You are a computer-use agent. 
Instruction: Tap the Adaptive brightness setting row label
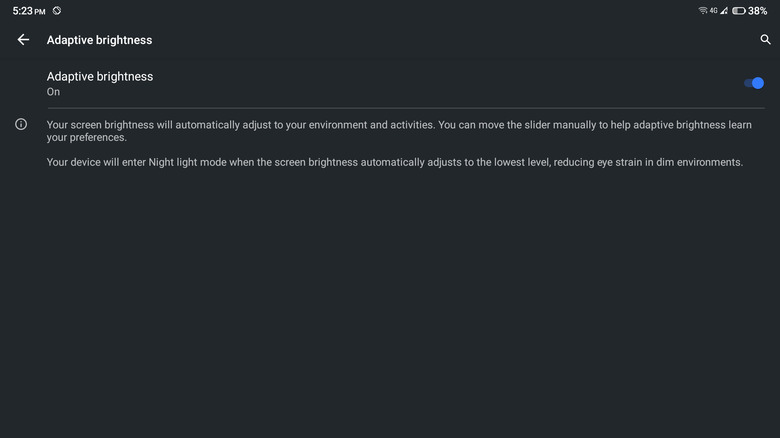pyautogui.click(x=100, y=76)
